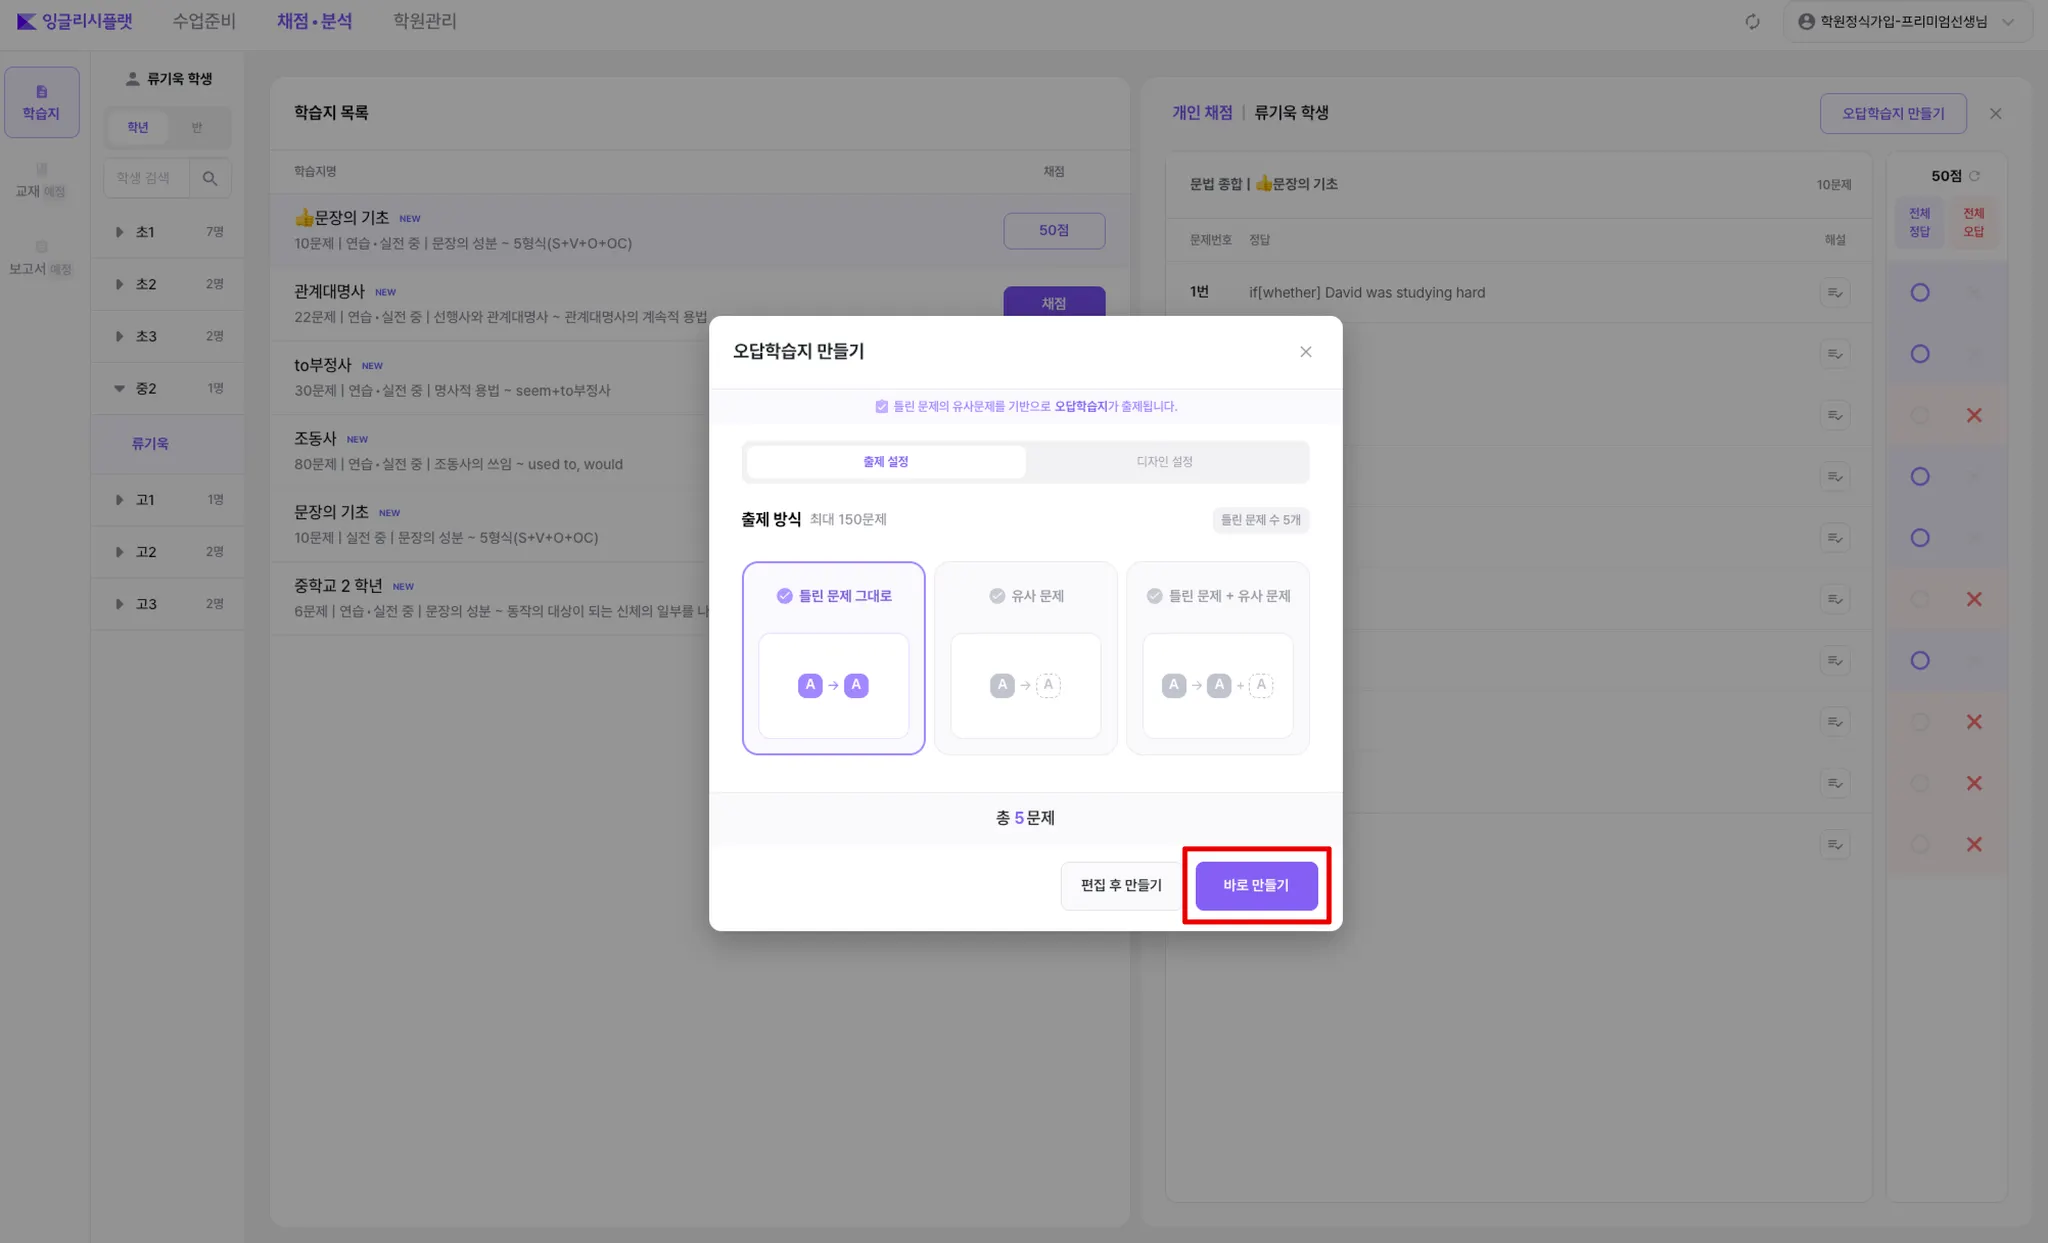This screenshot has width=2048, height=1243.
Task: Open explanation icon for question 1번
Action: click(1834, 293)
